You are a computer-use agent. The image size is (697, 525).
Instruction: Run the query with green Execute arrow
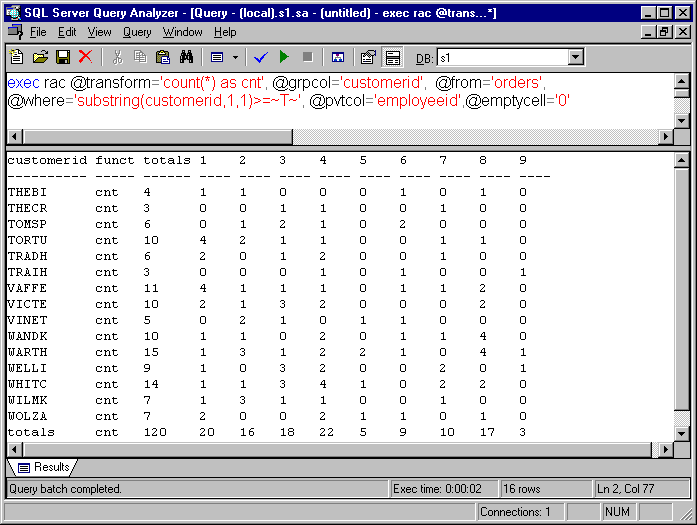coord(284,57)
